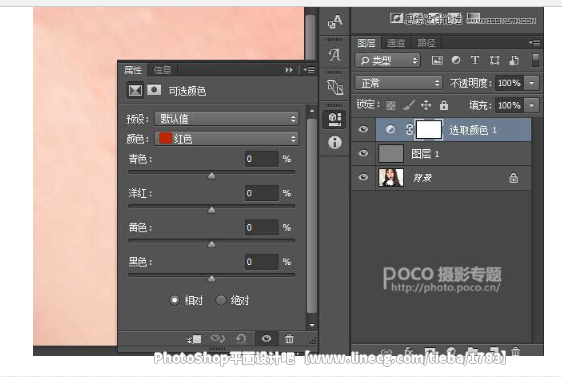The image size is (562, 377).
Task: Click the mask icon in Properties panel
Action: pos(154,90)
